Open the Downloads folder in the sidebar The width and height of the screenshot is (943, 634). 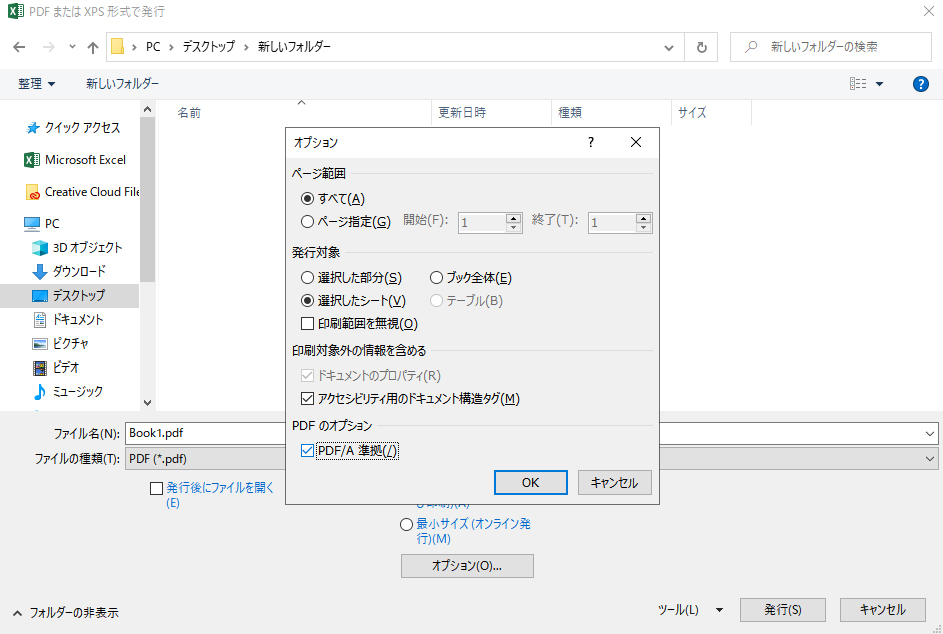tap(78, 272)
